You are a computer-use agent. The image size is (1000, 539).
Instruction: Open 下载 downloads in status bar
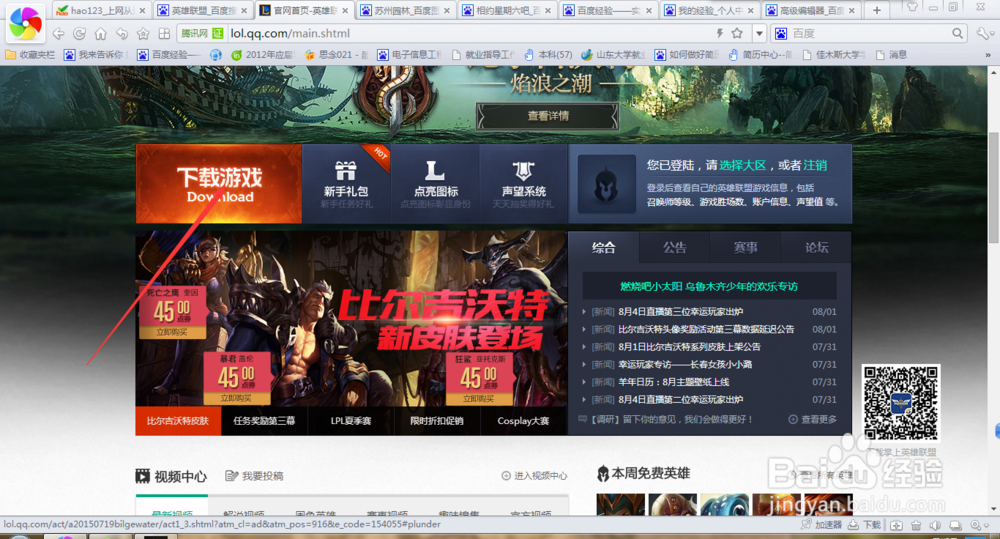tap(864, 525)
